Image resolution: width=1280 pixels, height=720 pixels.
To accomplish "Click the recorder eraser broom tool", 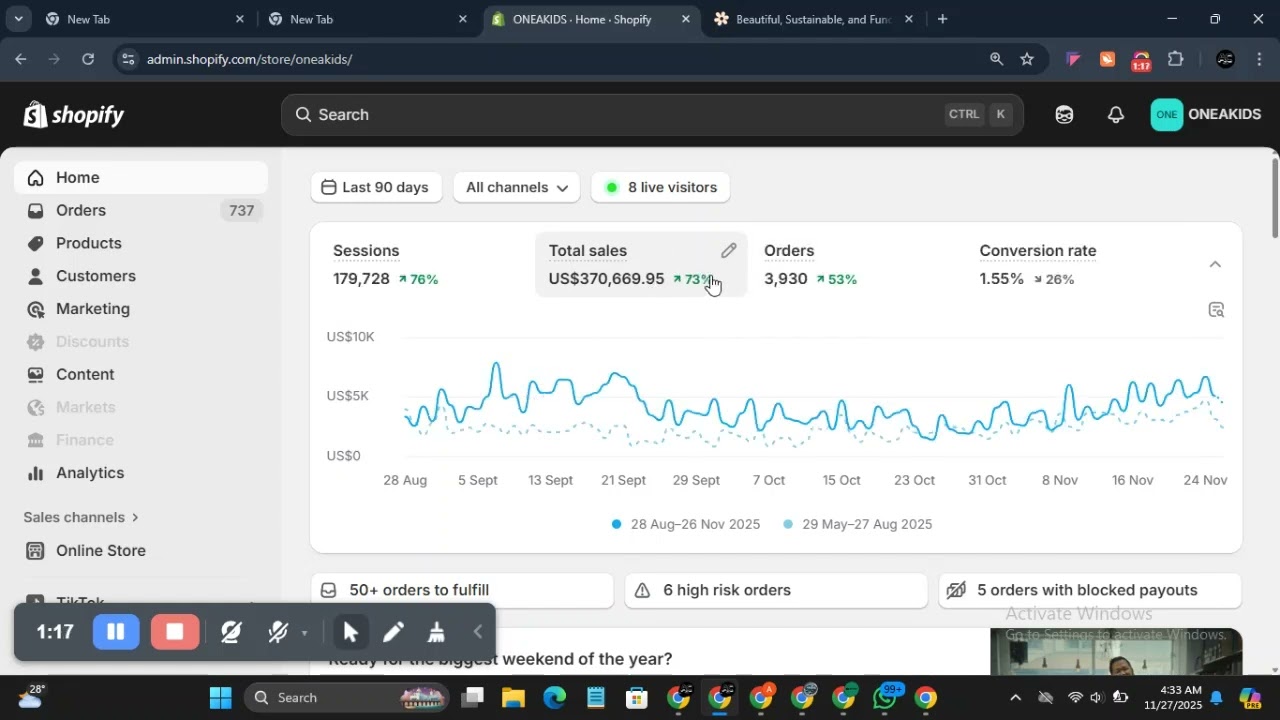I will point(436,631).
